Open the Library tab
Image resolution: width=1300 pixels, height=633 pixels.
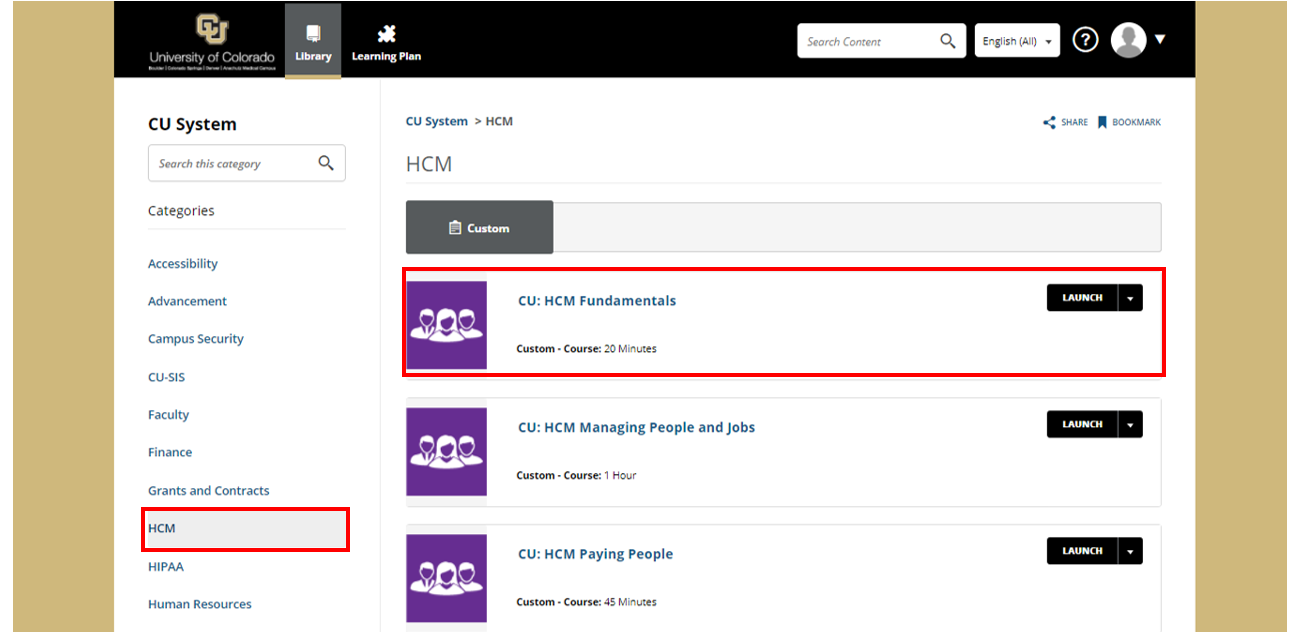click(x=313, y=40)
